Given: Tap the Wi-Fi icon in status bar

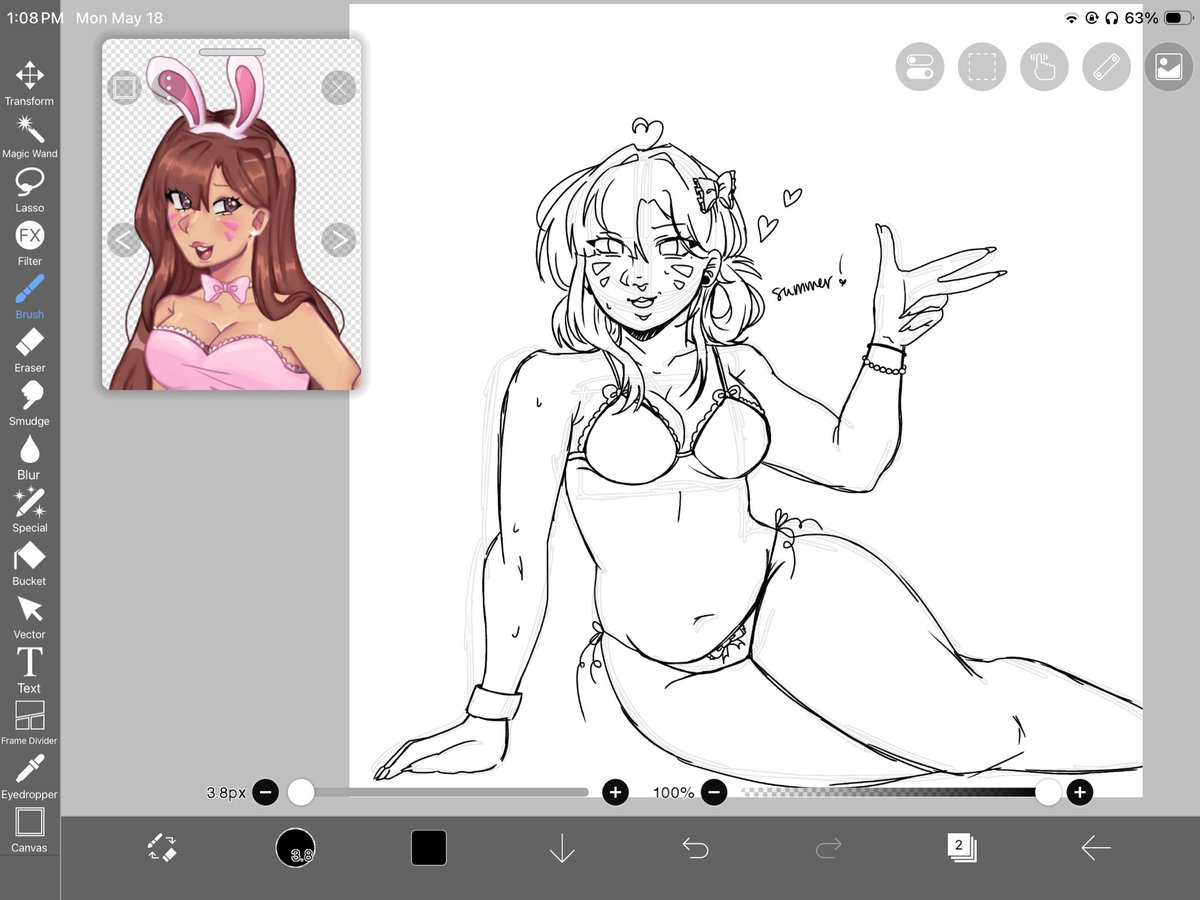Looking at the screenshot, I should tap(1072, 18).
